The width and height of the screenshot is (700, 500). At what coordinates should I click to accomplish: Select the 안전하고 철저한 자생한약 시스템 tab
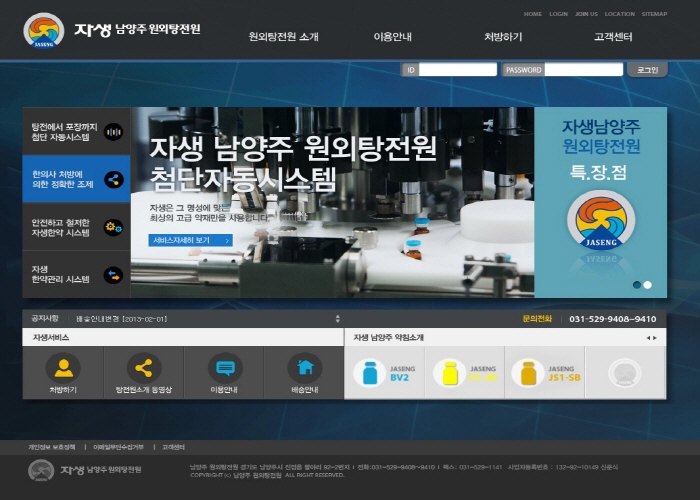coord(76,227)
